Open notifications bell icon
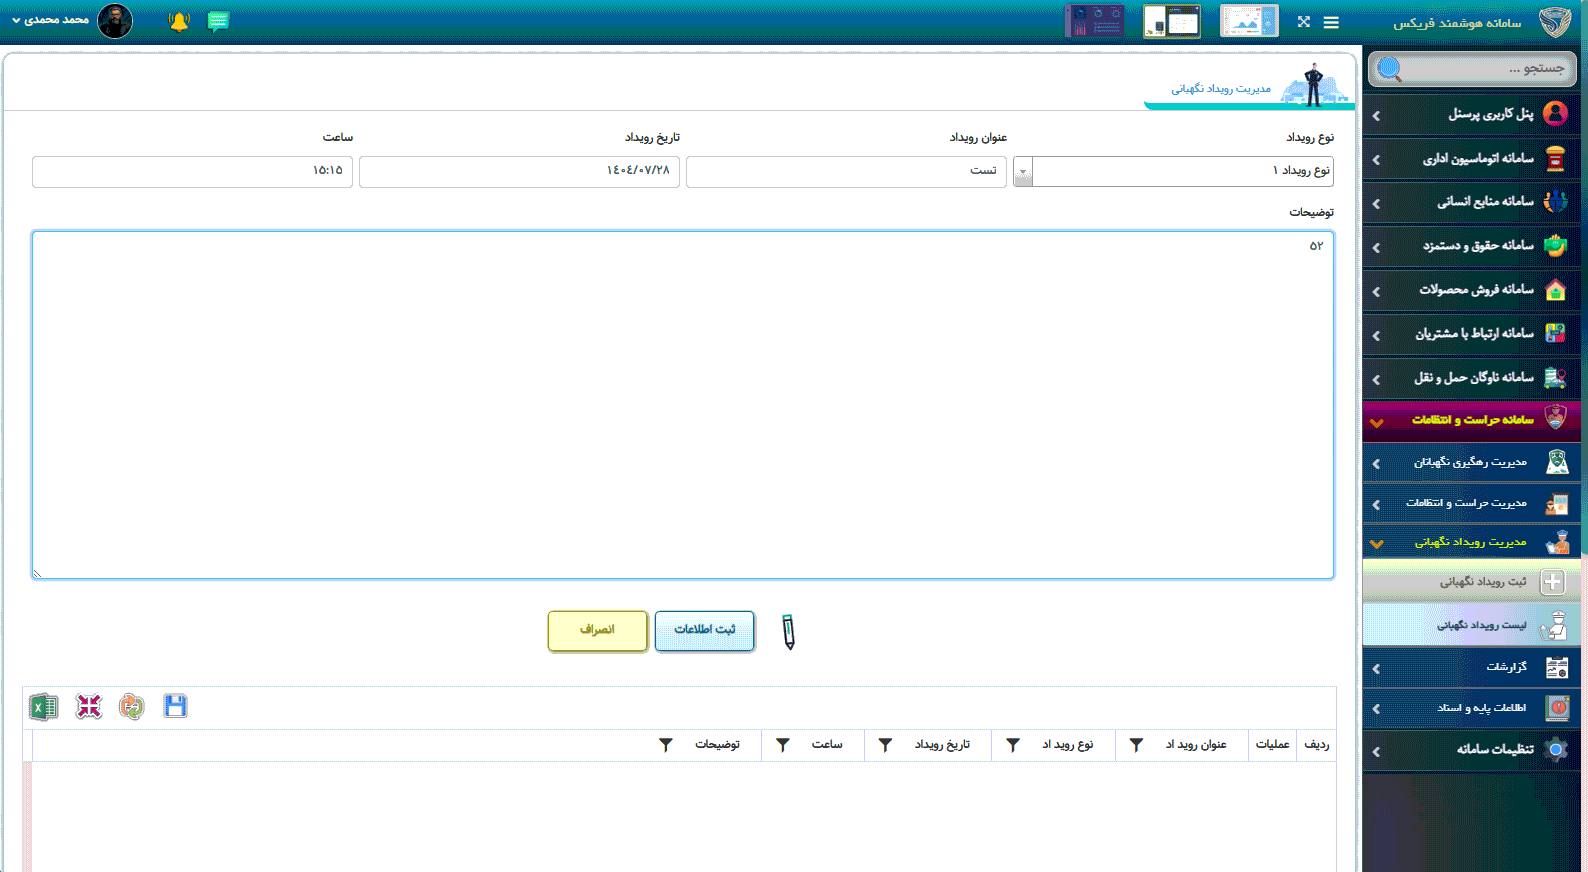 pyautogui.click(x=179, y=21)
